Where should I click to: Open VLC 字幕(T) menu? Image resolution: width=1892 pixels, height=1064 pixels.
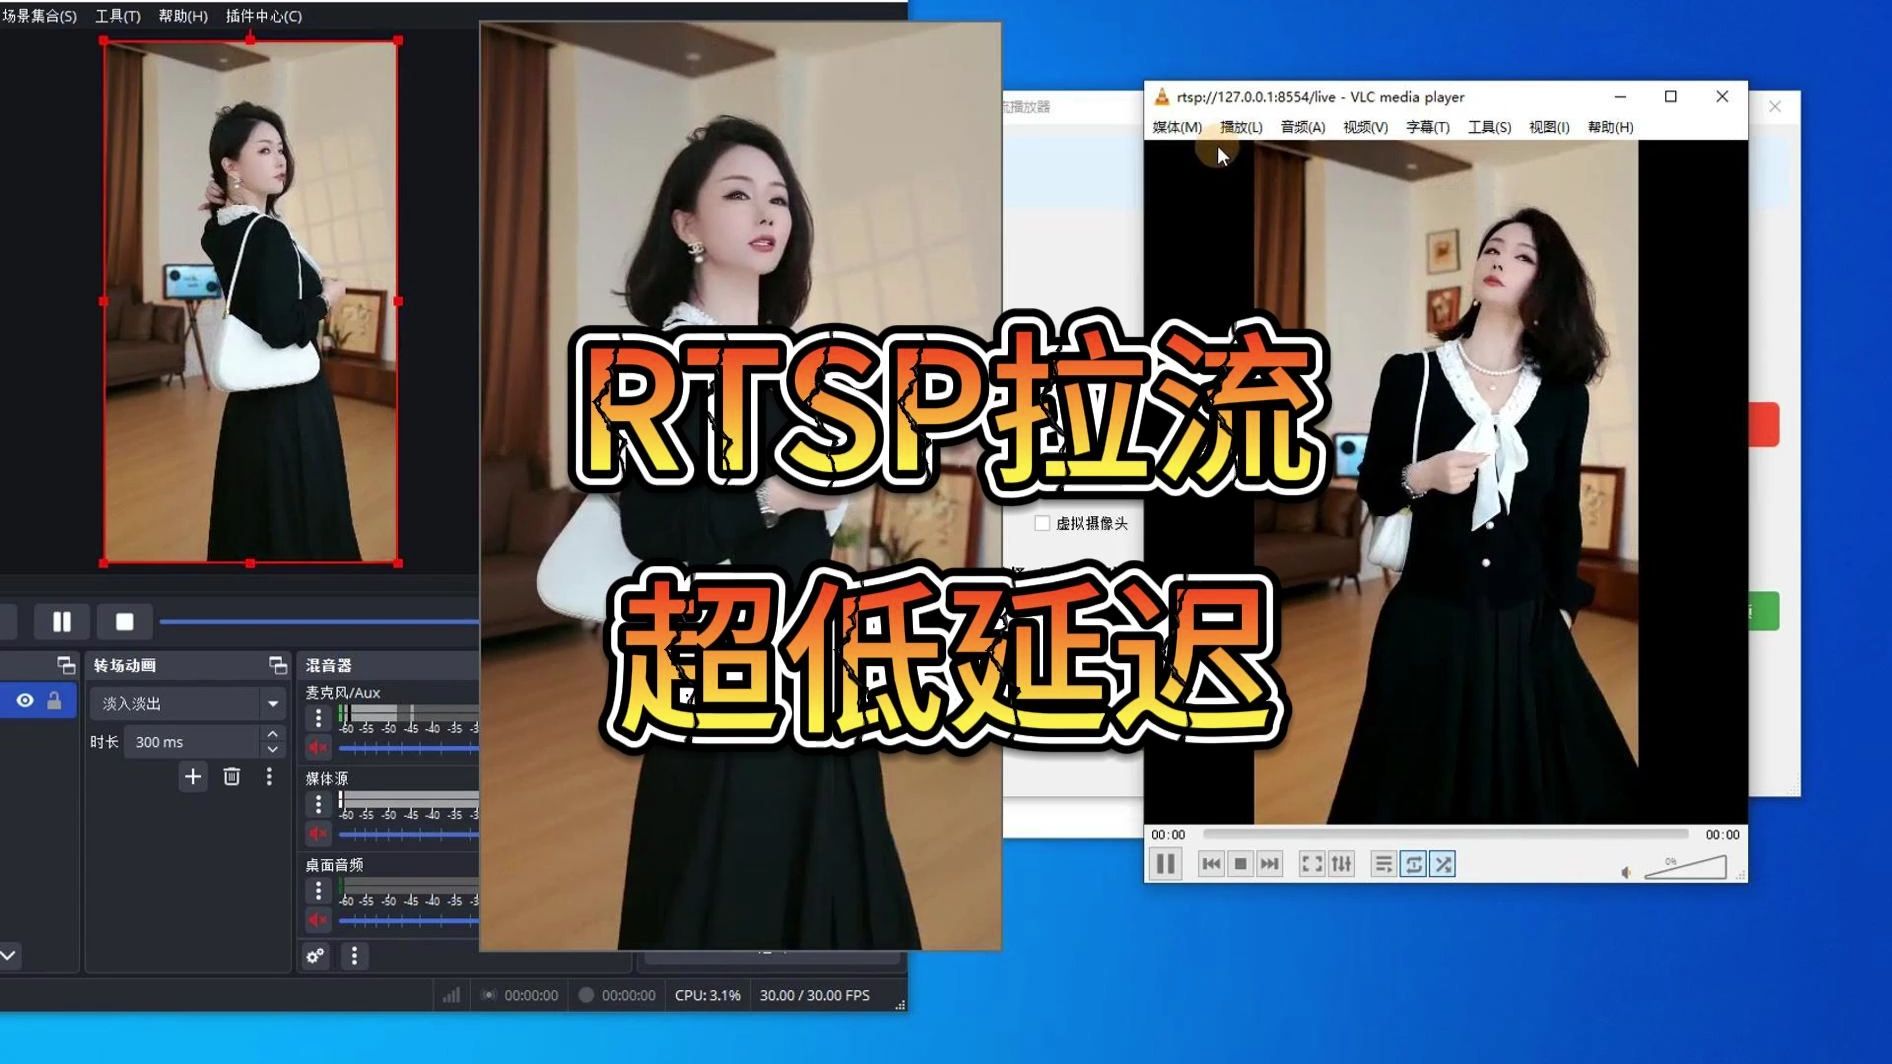[x=1428, y=127]
